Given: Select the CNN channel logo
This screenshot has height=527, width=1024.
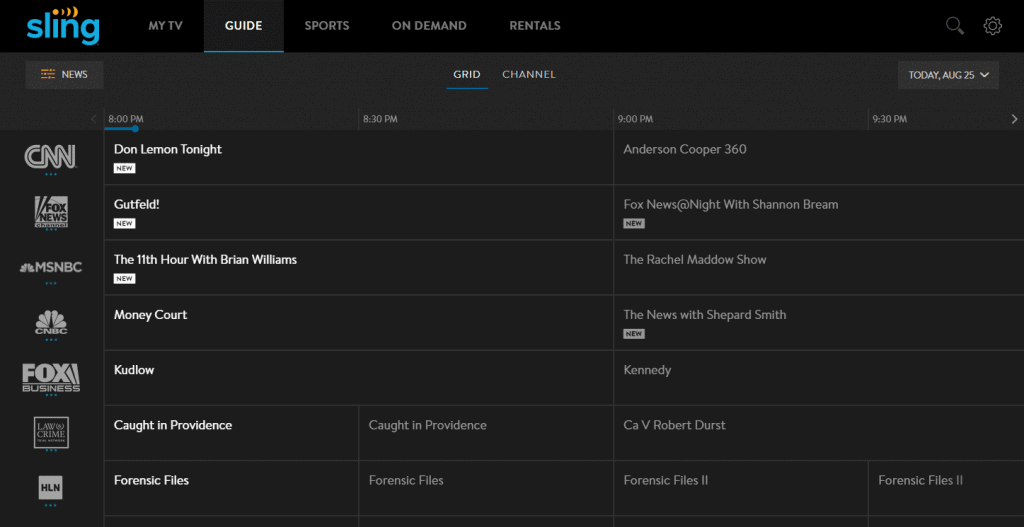Looking at the screenshot, I should (x=50, y=157).
